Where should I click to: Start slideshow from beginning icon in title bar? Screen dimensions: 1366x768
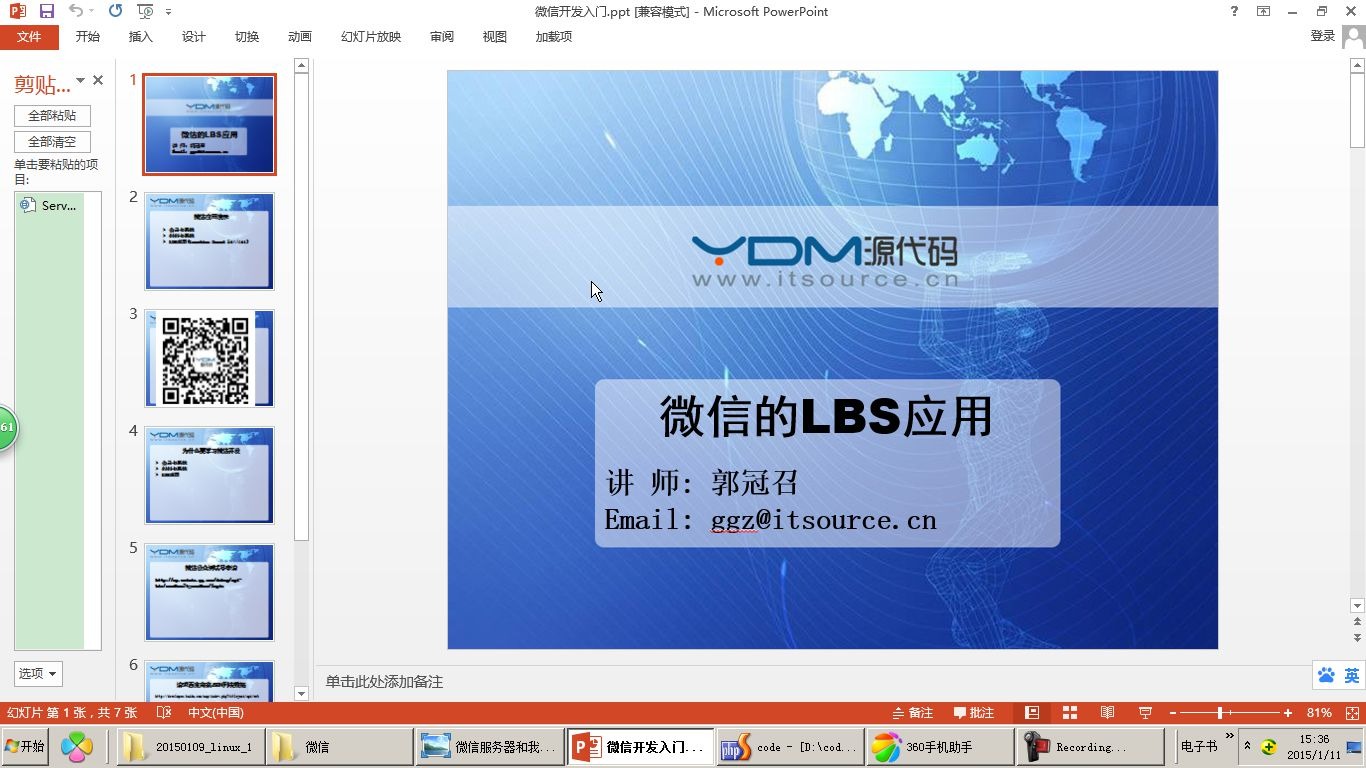click(x=146, y=11)
